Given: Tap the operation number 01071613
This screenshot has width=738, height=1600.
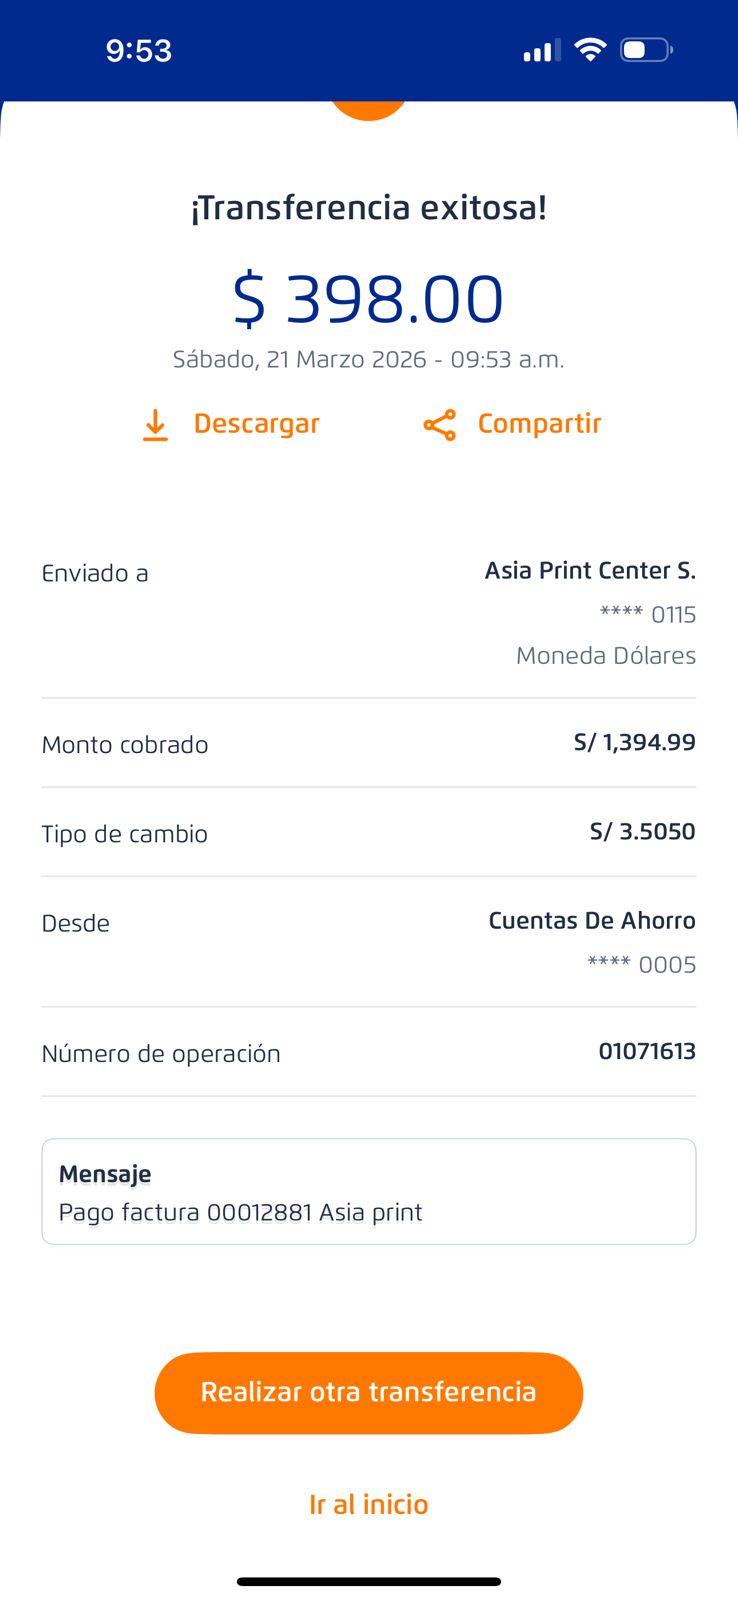Looking at the screenshot, I should (647, 1051).
